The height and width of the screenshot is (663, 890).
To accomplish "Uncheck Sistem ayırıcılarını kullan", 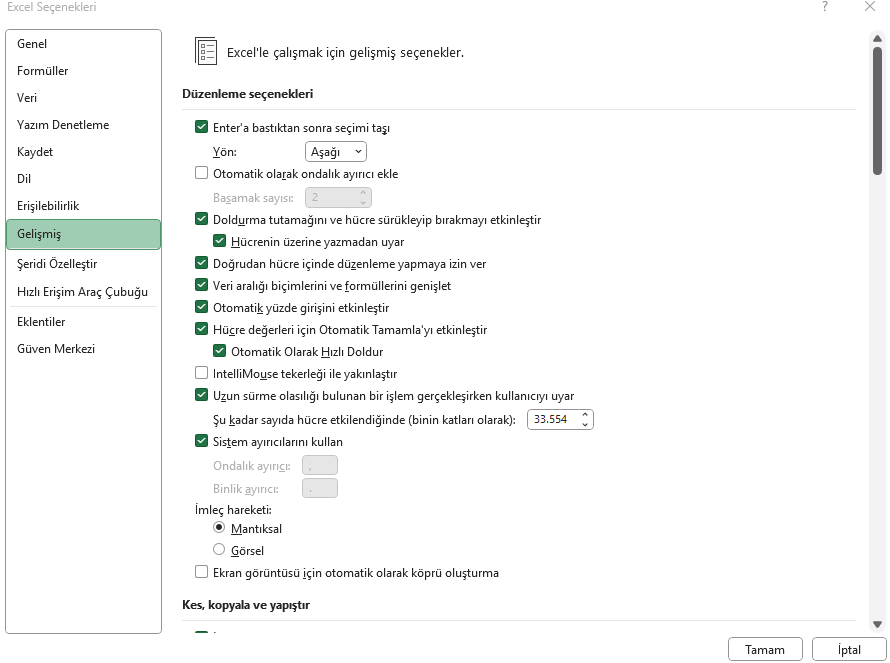I will [x=201, y=441].
